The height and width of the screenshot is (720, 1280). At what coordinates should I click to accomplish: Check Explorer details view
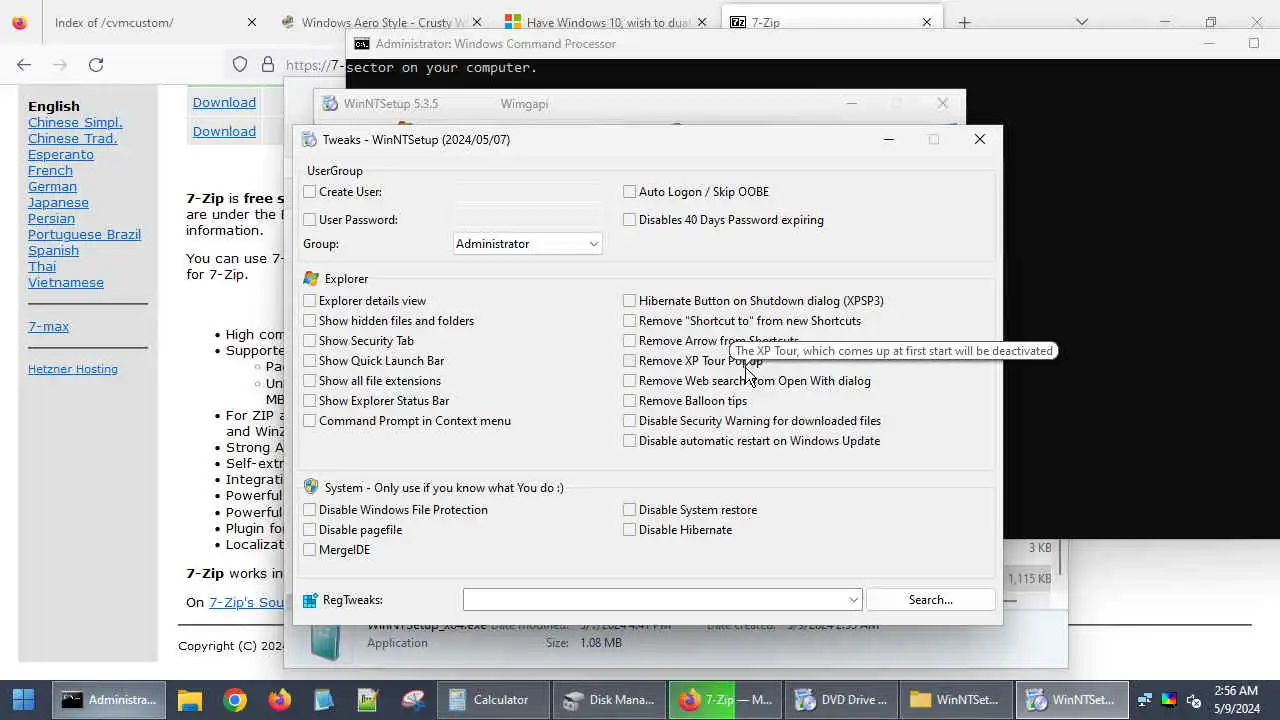point(310,301)
